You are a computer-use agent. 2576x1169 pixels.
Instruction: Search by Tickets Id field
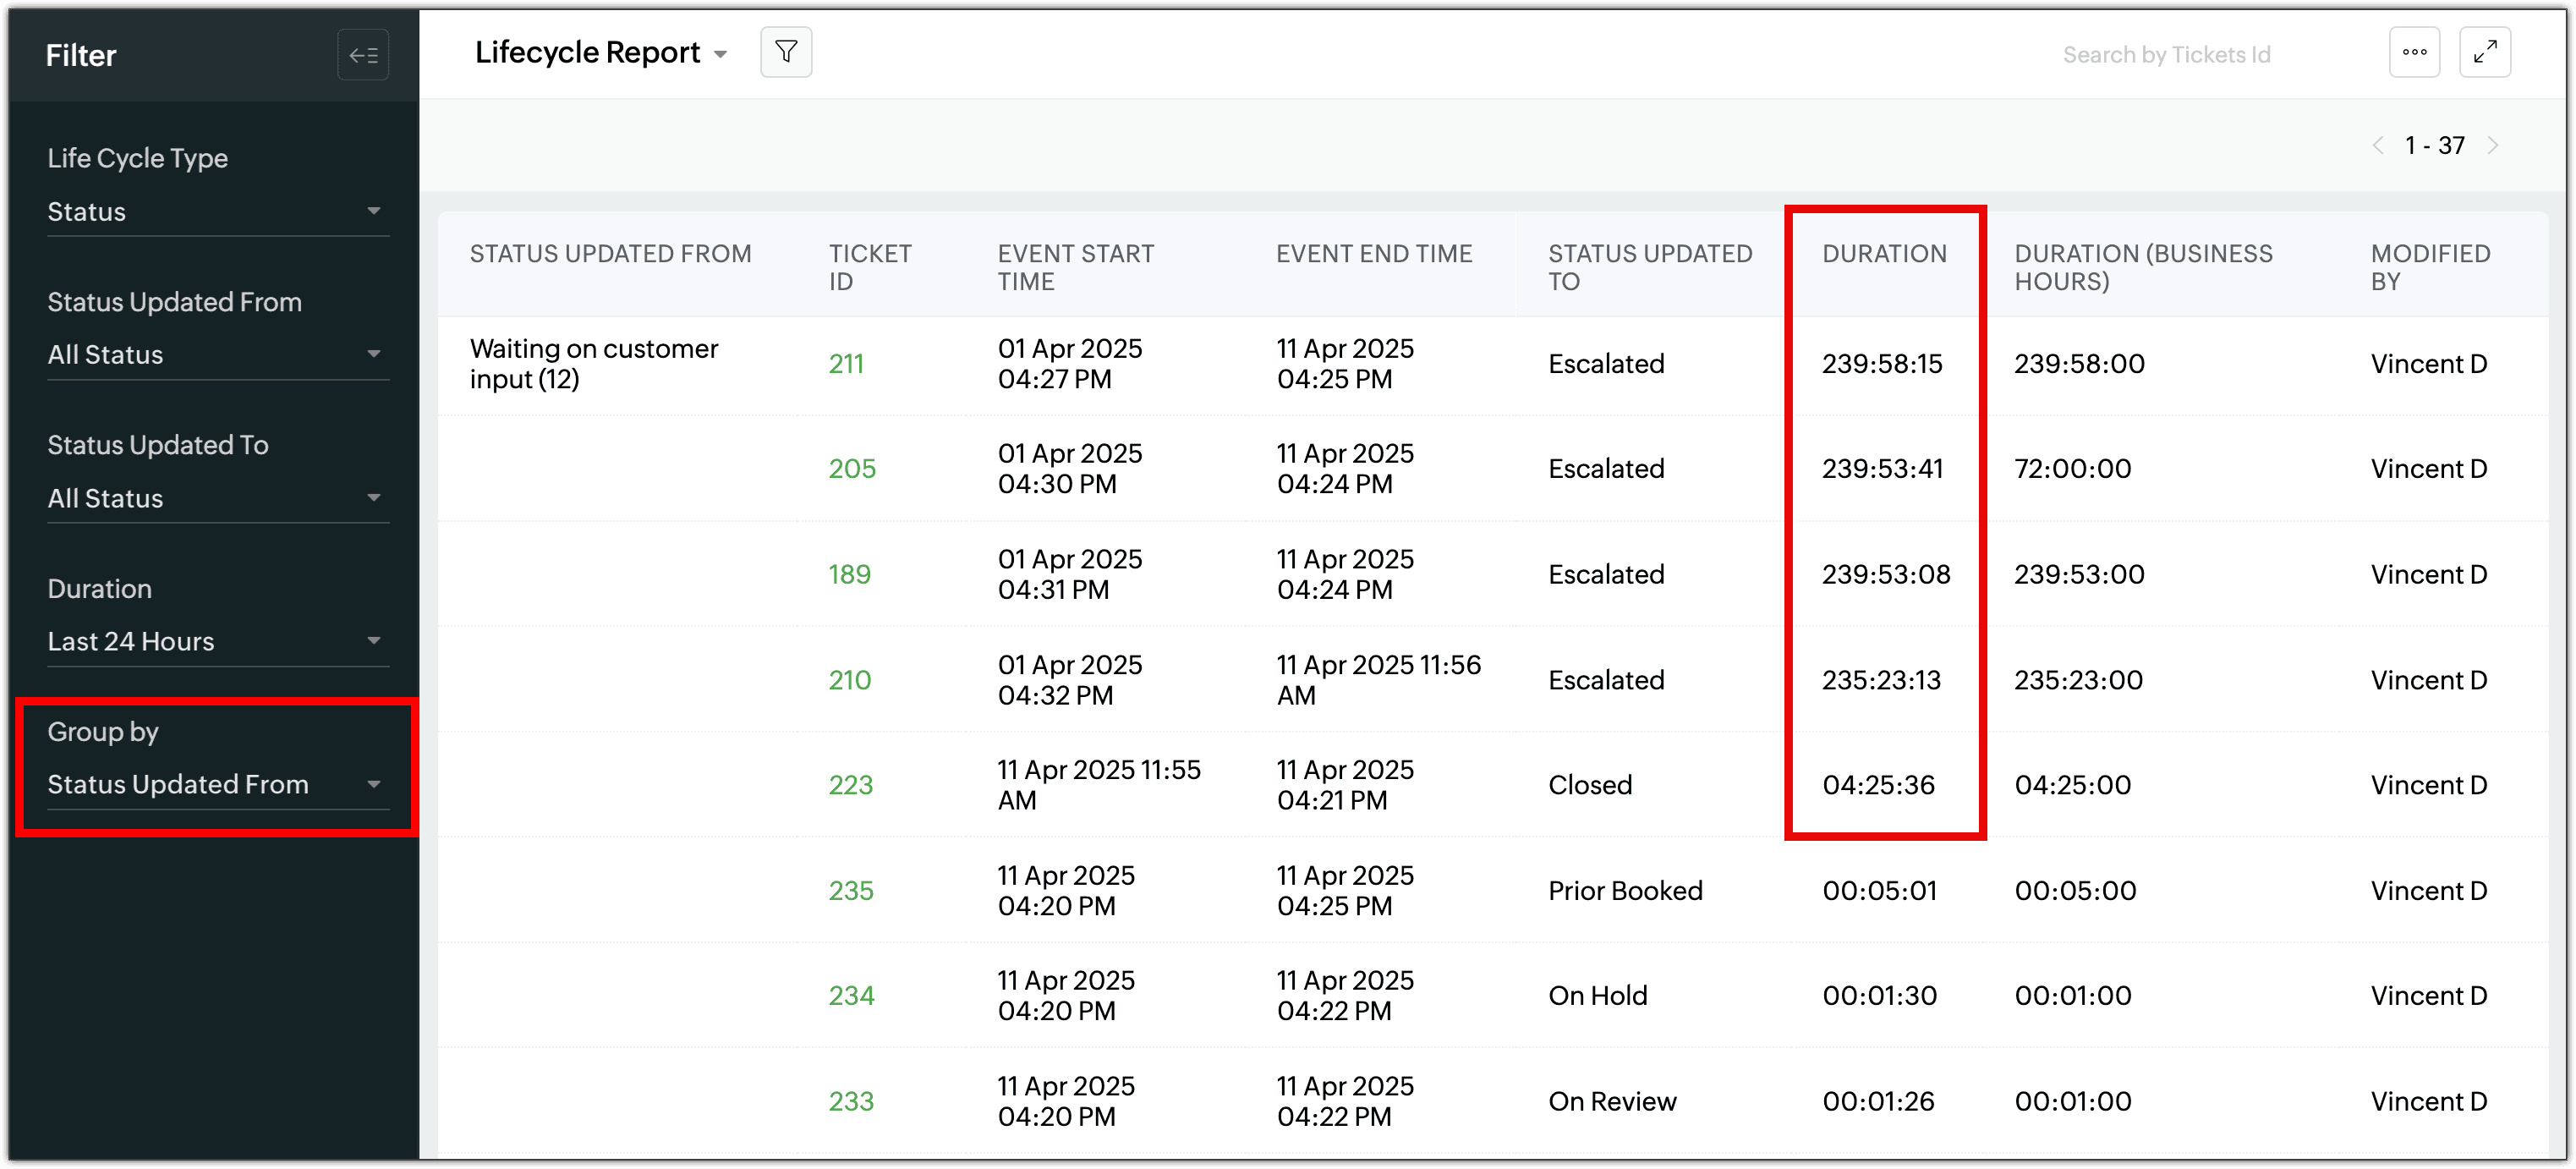2166,55
